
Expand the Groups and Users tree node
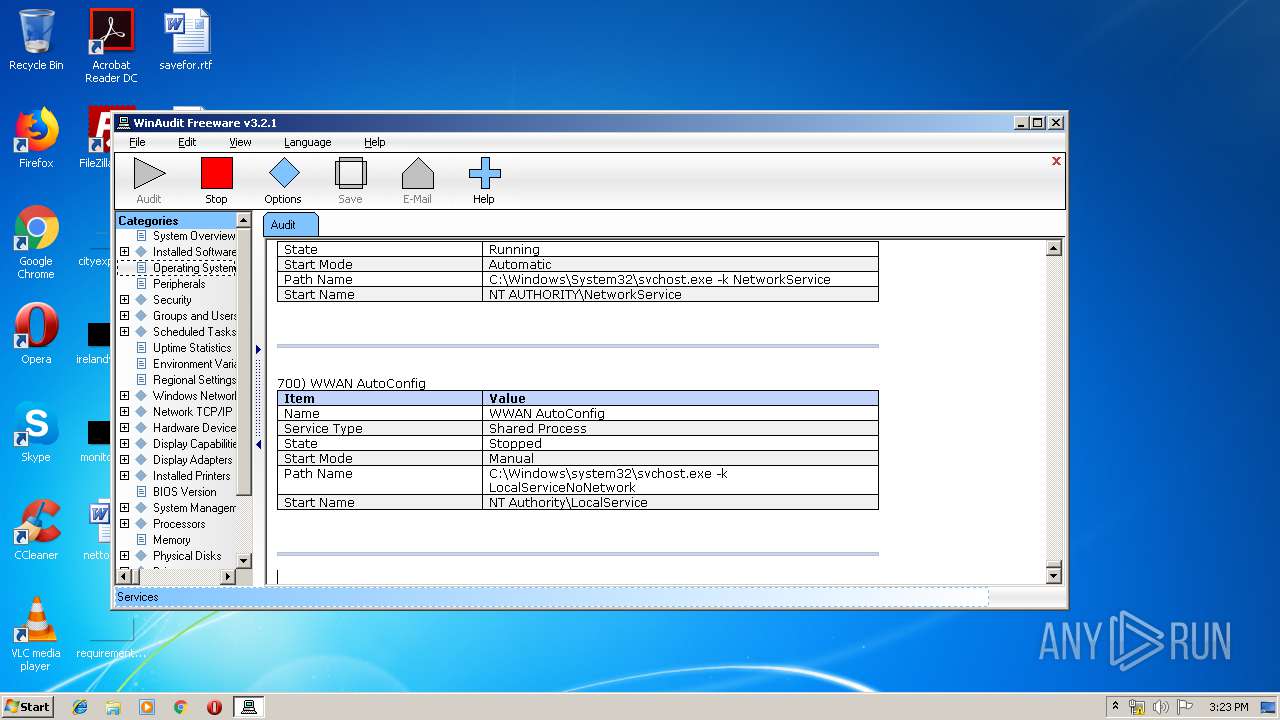(124, 316)
